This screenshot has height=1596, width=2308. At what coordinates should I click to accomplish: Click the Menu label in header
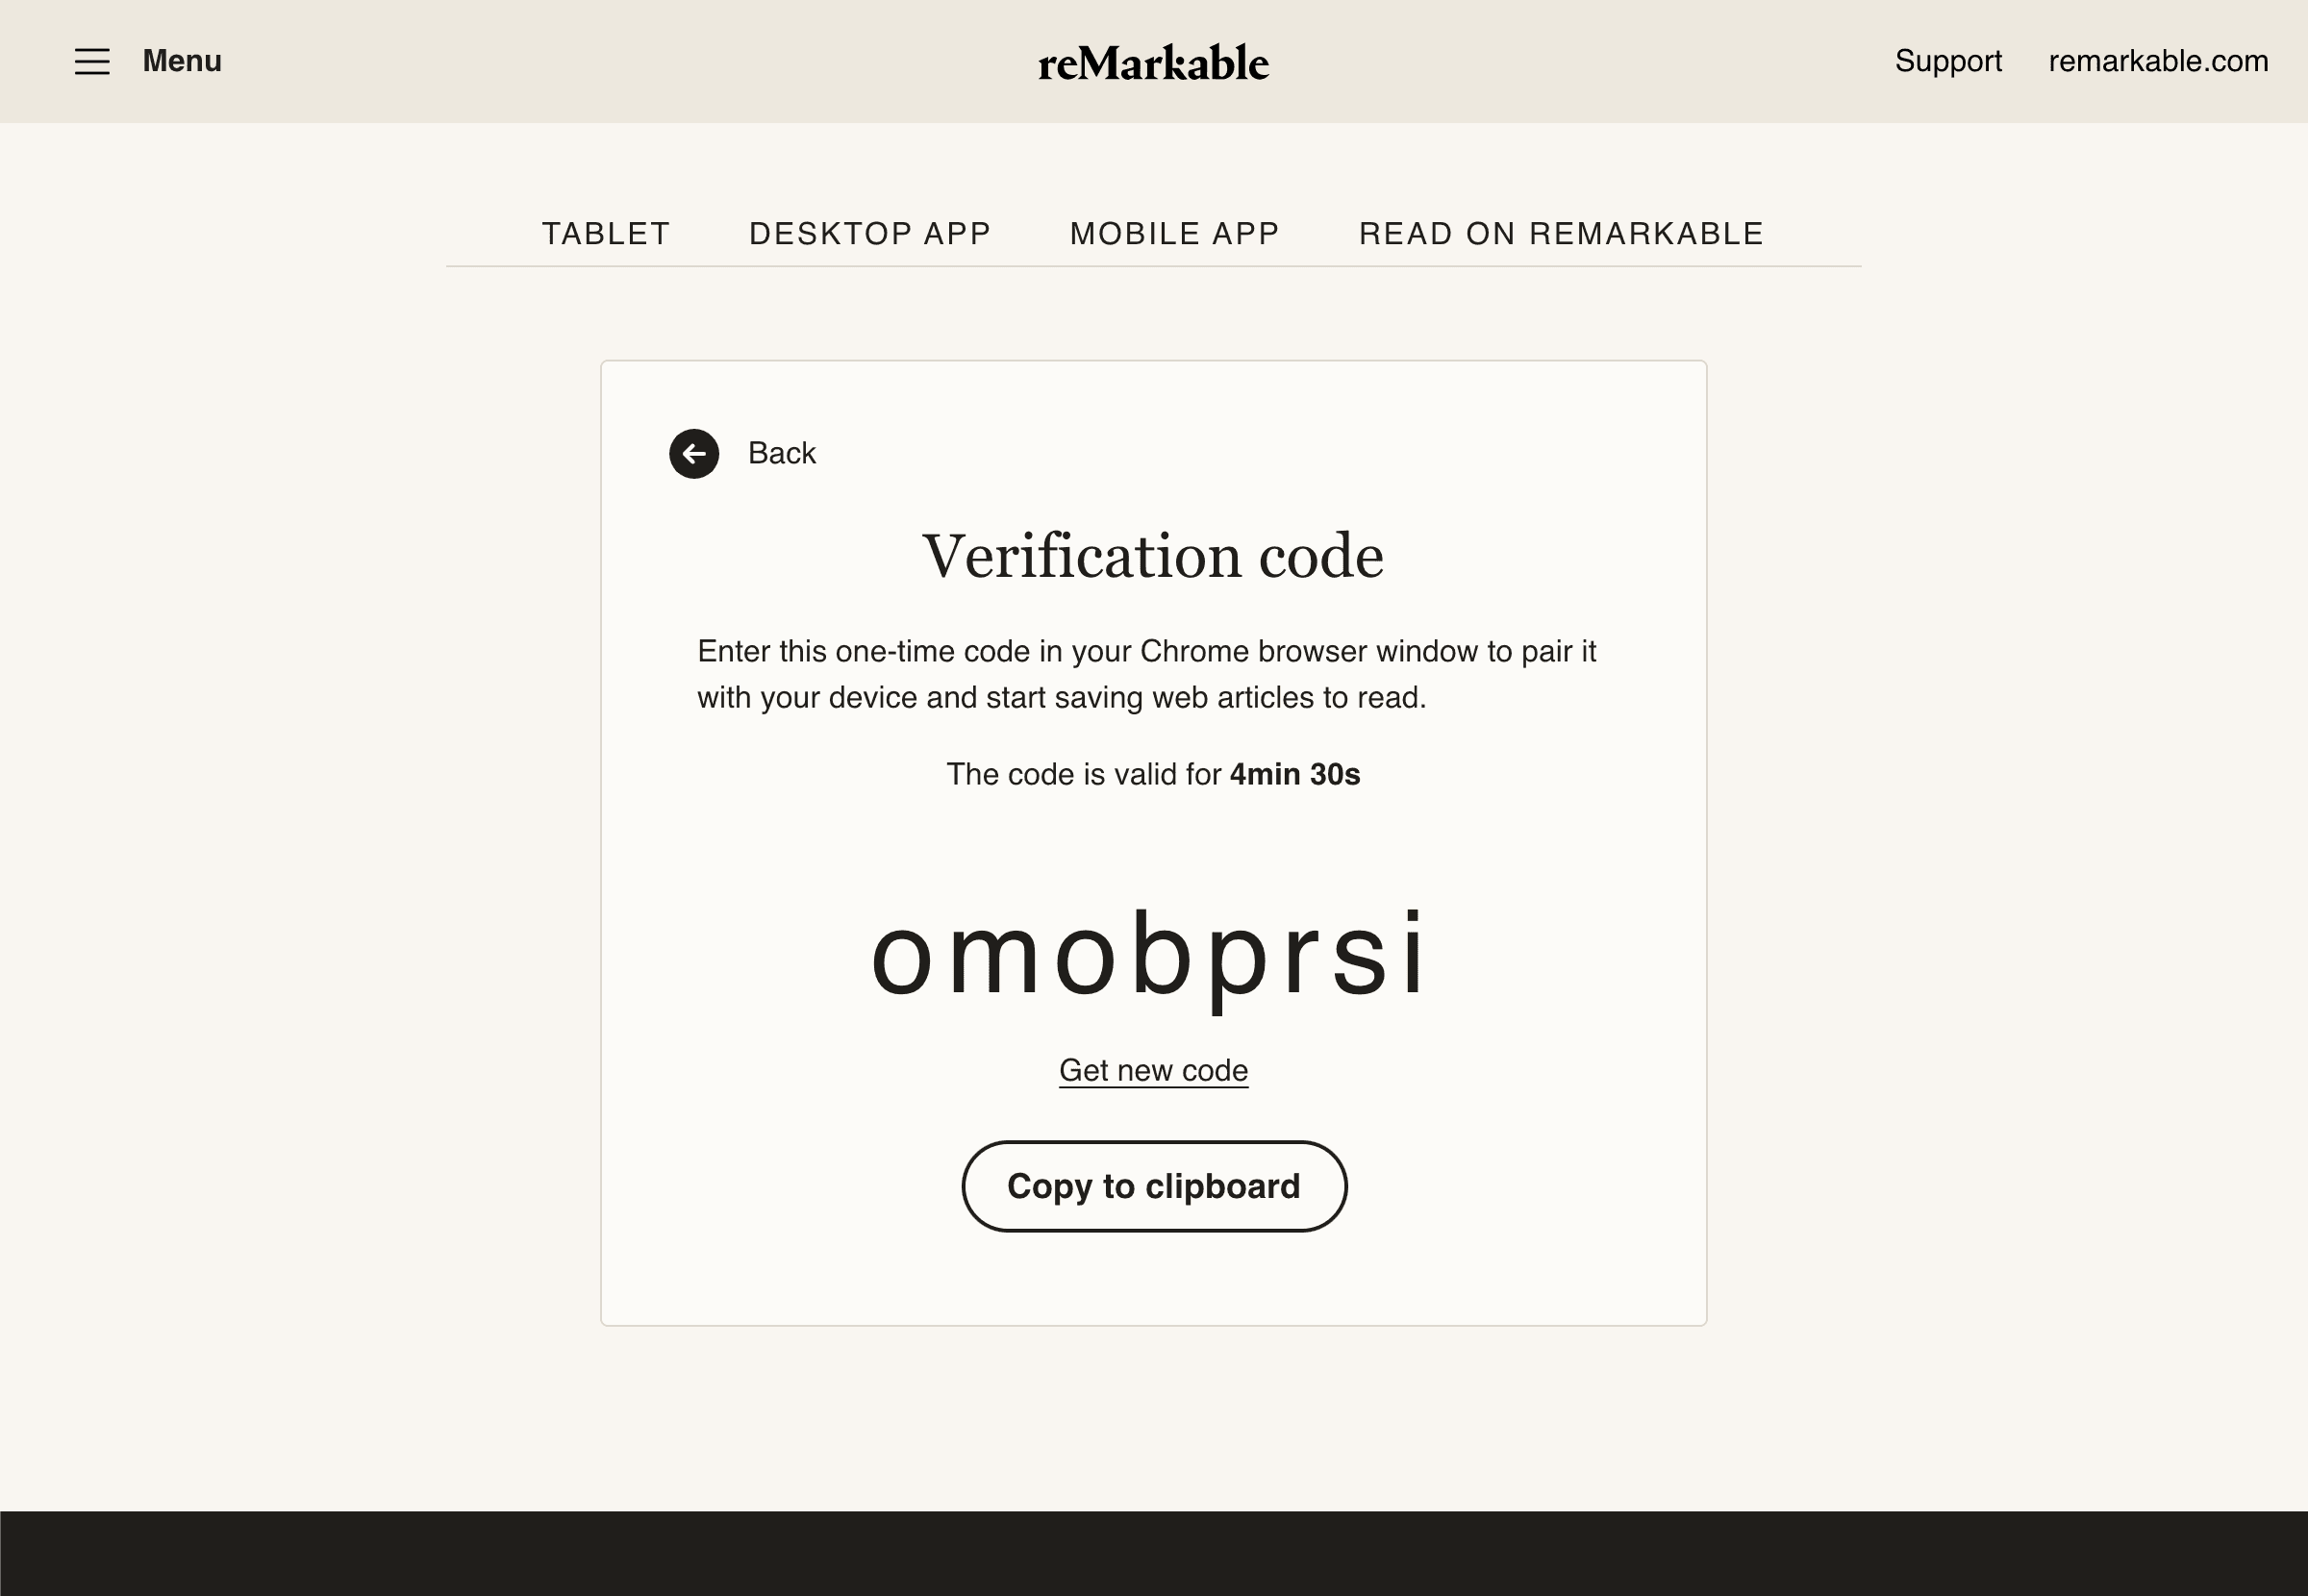click(182, 61)
